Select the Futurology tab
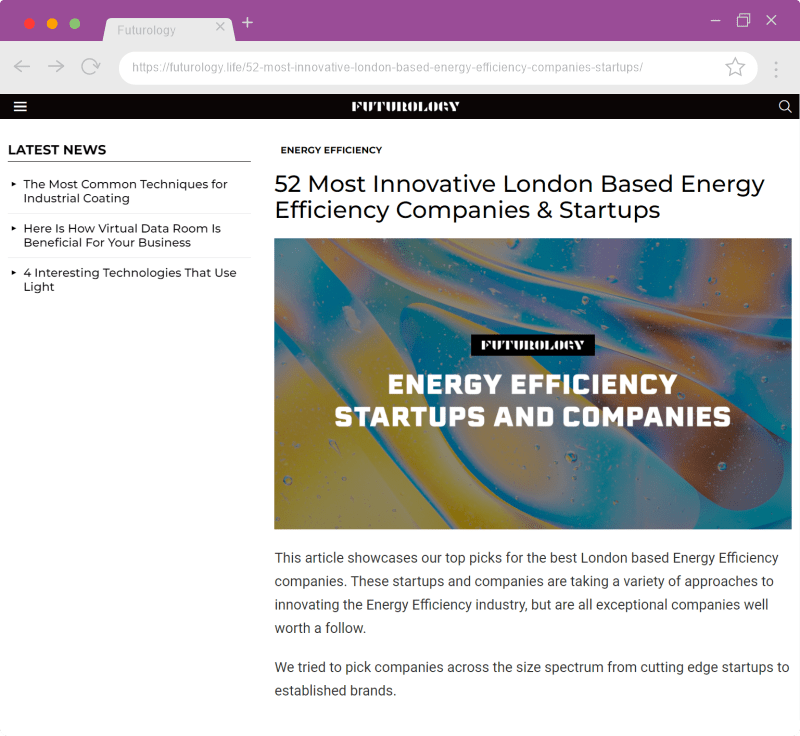 tap(150, 30)
